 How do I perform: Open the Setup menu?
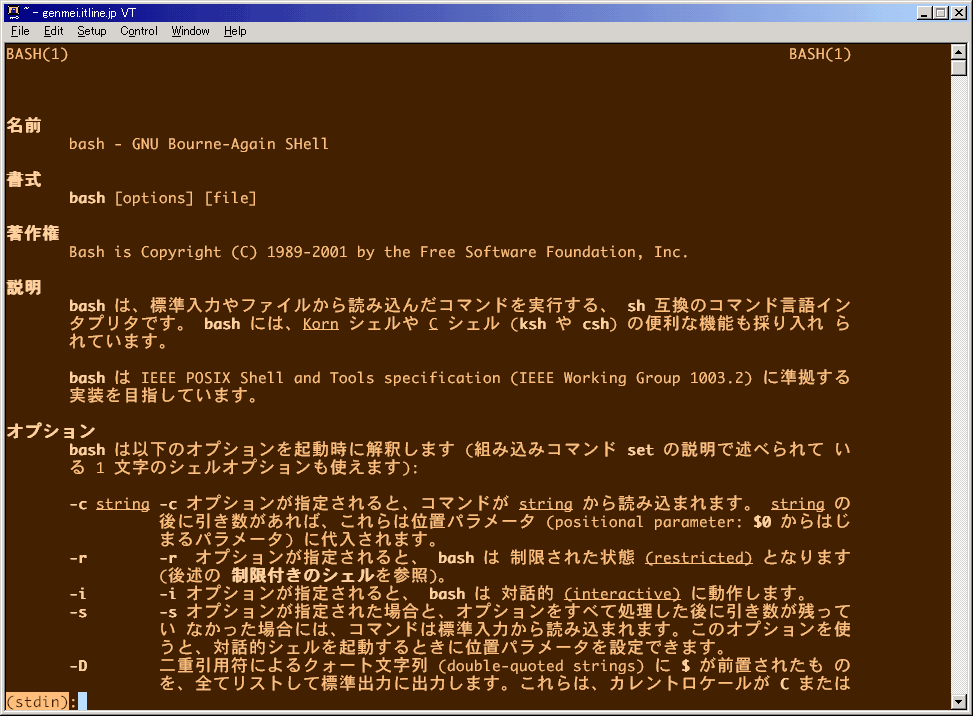[x=91, y=31]
